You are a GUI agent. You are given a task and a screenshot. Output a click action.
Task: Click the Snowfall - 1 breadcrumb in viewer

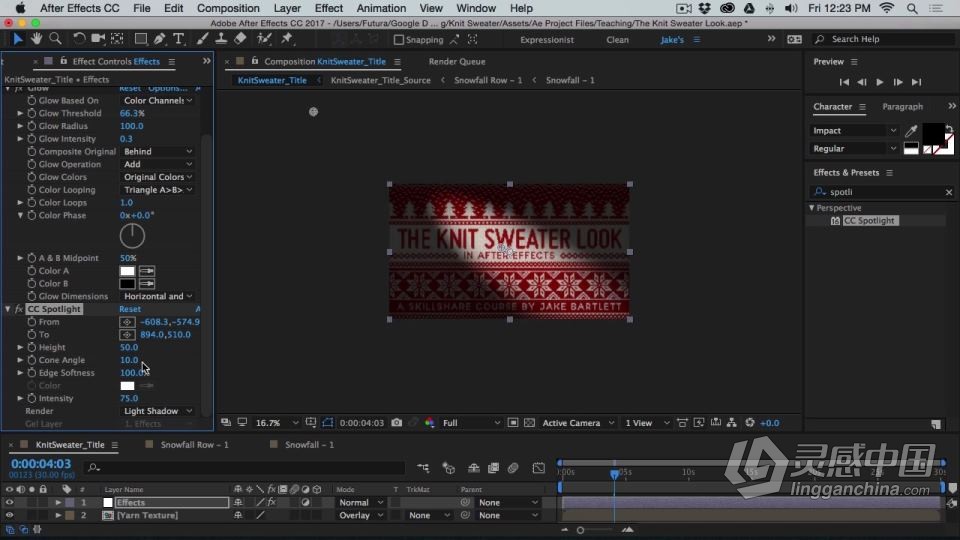570,80
